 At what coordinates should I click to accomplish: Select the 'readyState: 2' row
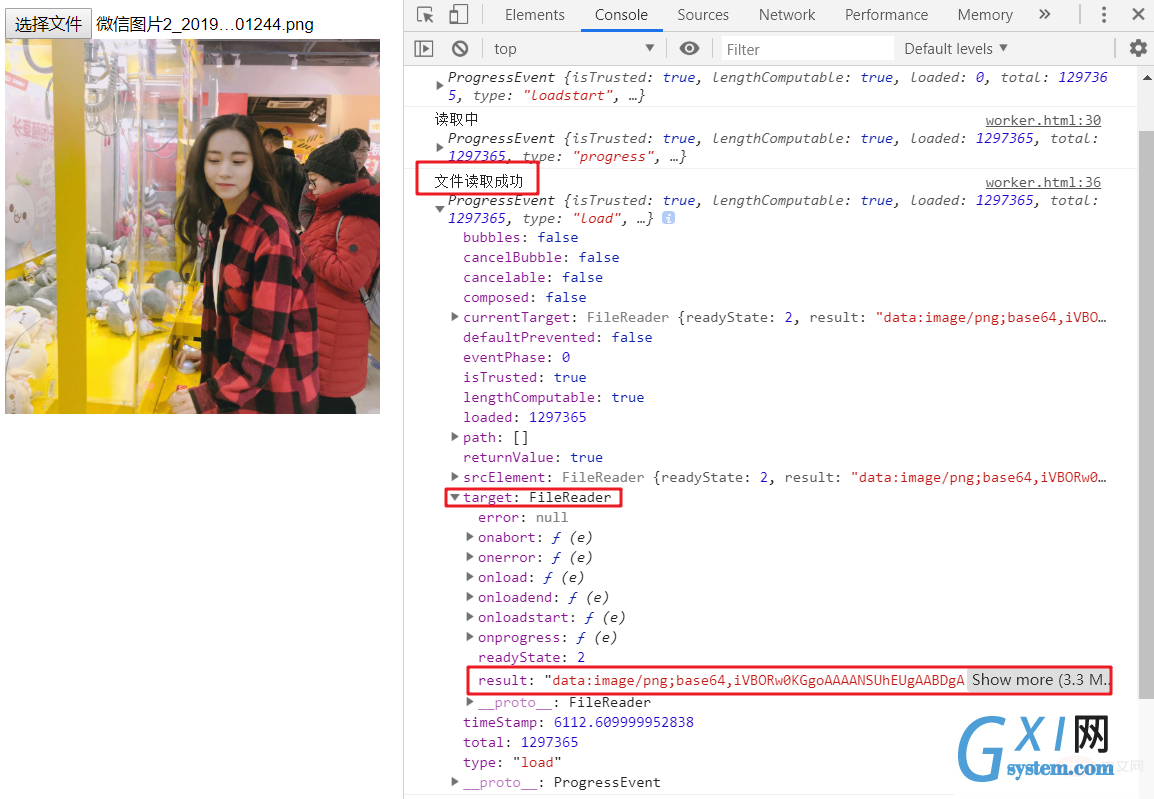(x=531, y=657)
